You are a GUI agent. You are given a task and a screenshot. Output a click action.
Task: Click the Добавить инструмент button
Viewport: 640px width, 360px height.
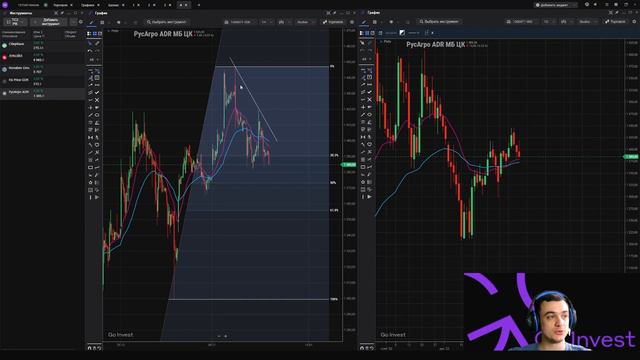coord(49,22)
